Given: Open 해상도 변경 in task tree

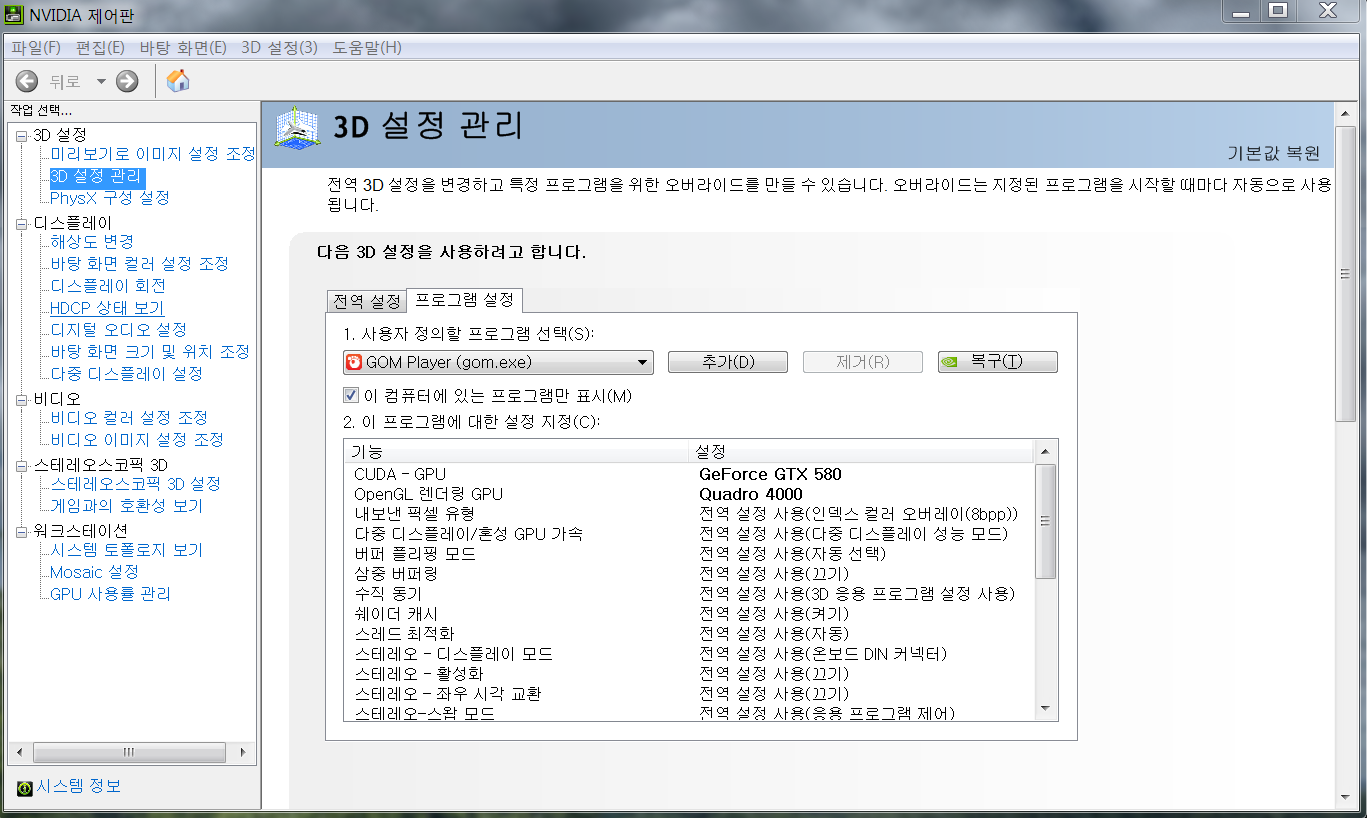Looking at the screenshot, I should 92,242.
